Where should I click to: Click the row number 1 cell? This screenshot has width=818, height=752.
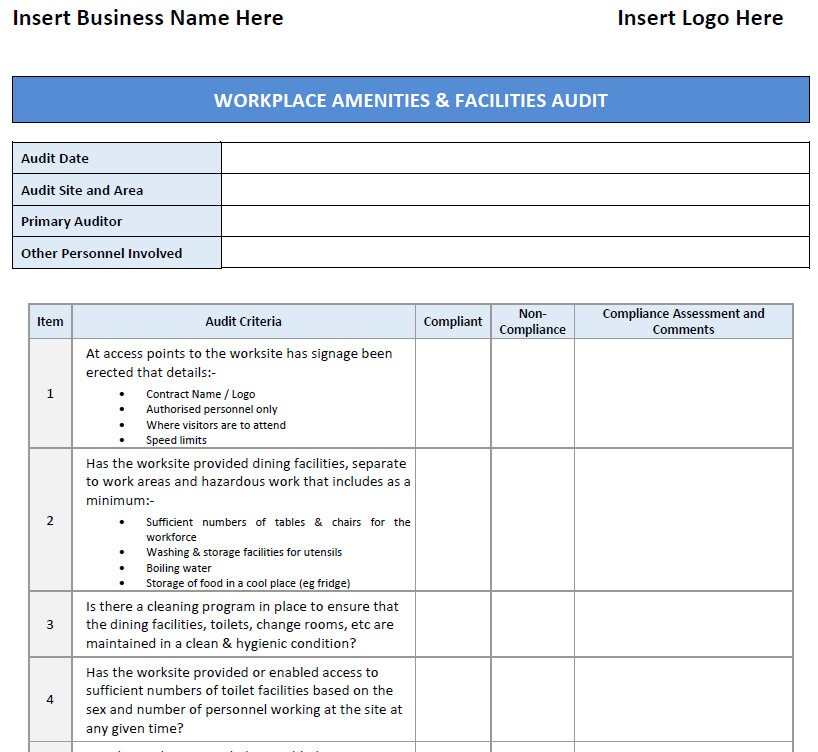point(49,393)
